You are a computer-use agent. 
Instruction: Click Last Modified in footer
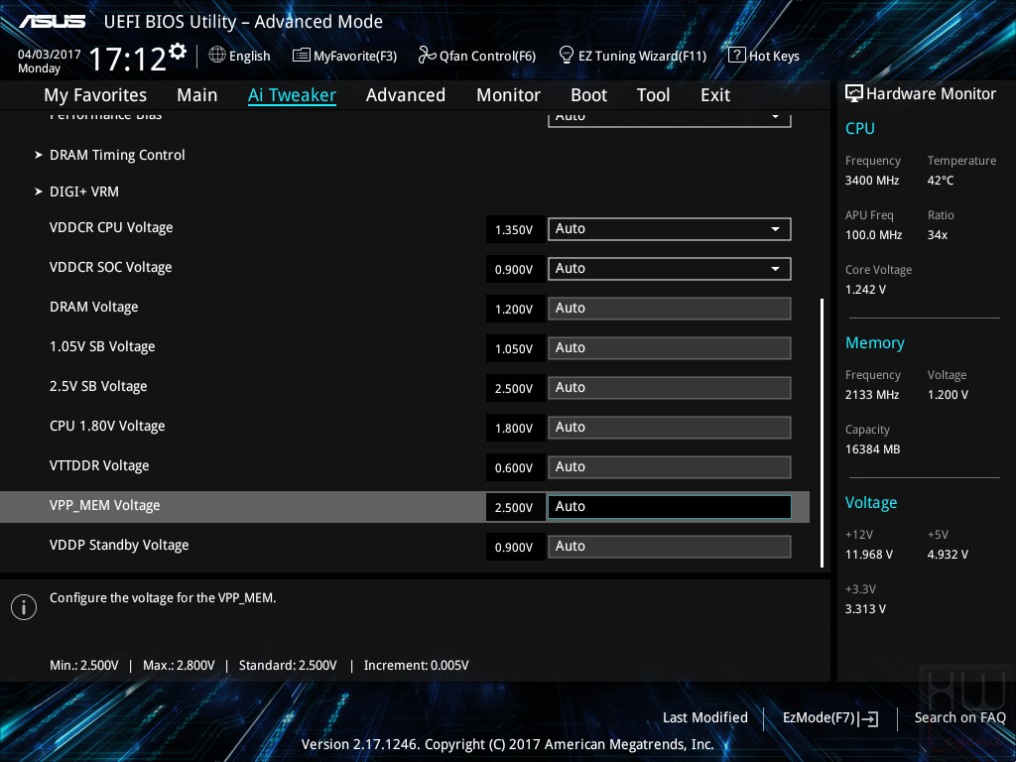pos(705,717)
